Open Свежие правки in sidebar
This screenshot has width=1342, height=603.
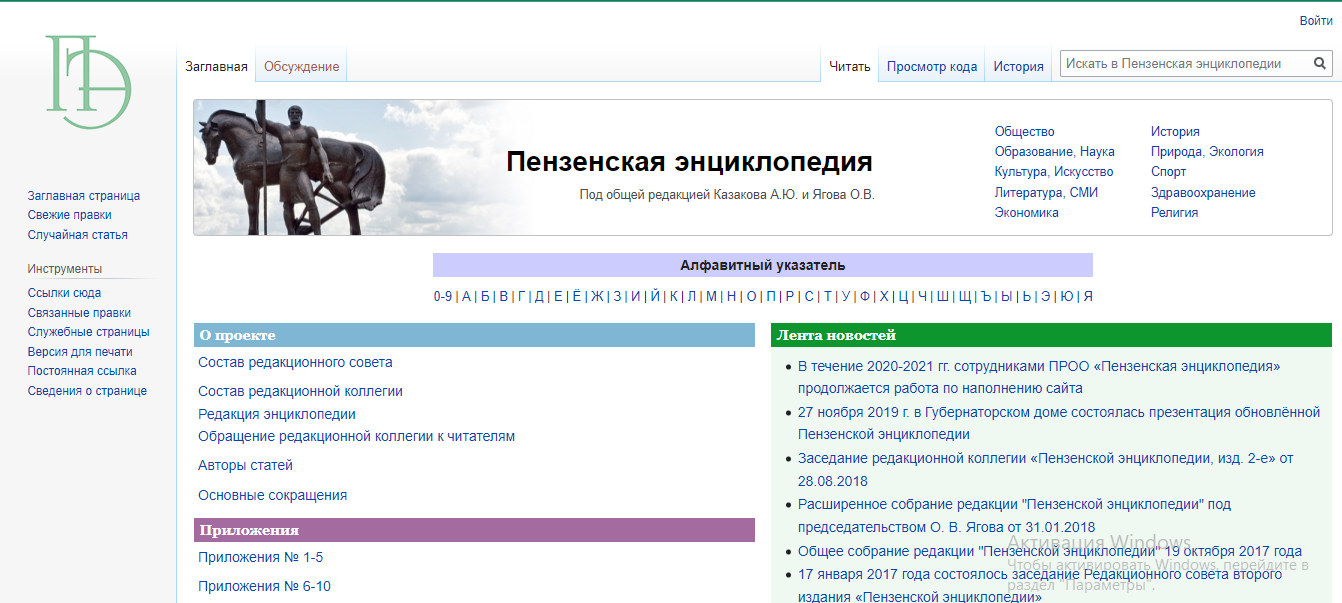click(70, 215)
